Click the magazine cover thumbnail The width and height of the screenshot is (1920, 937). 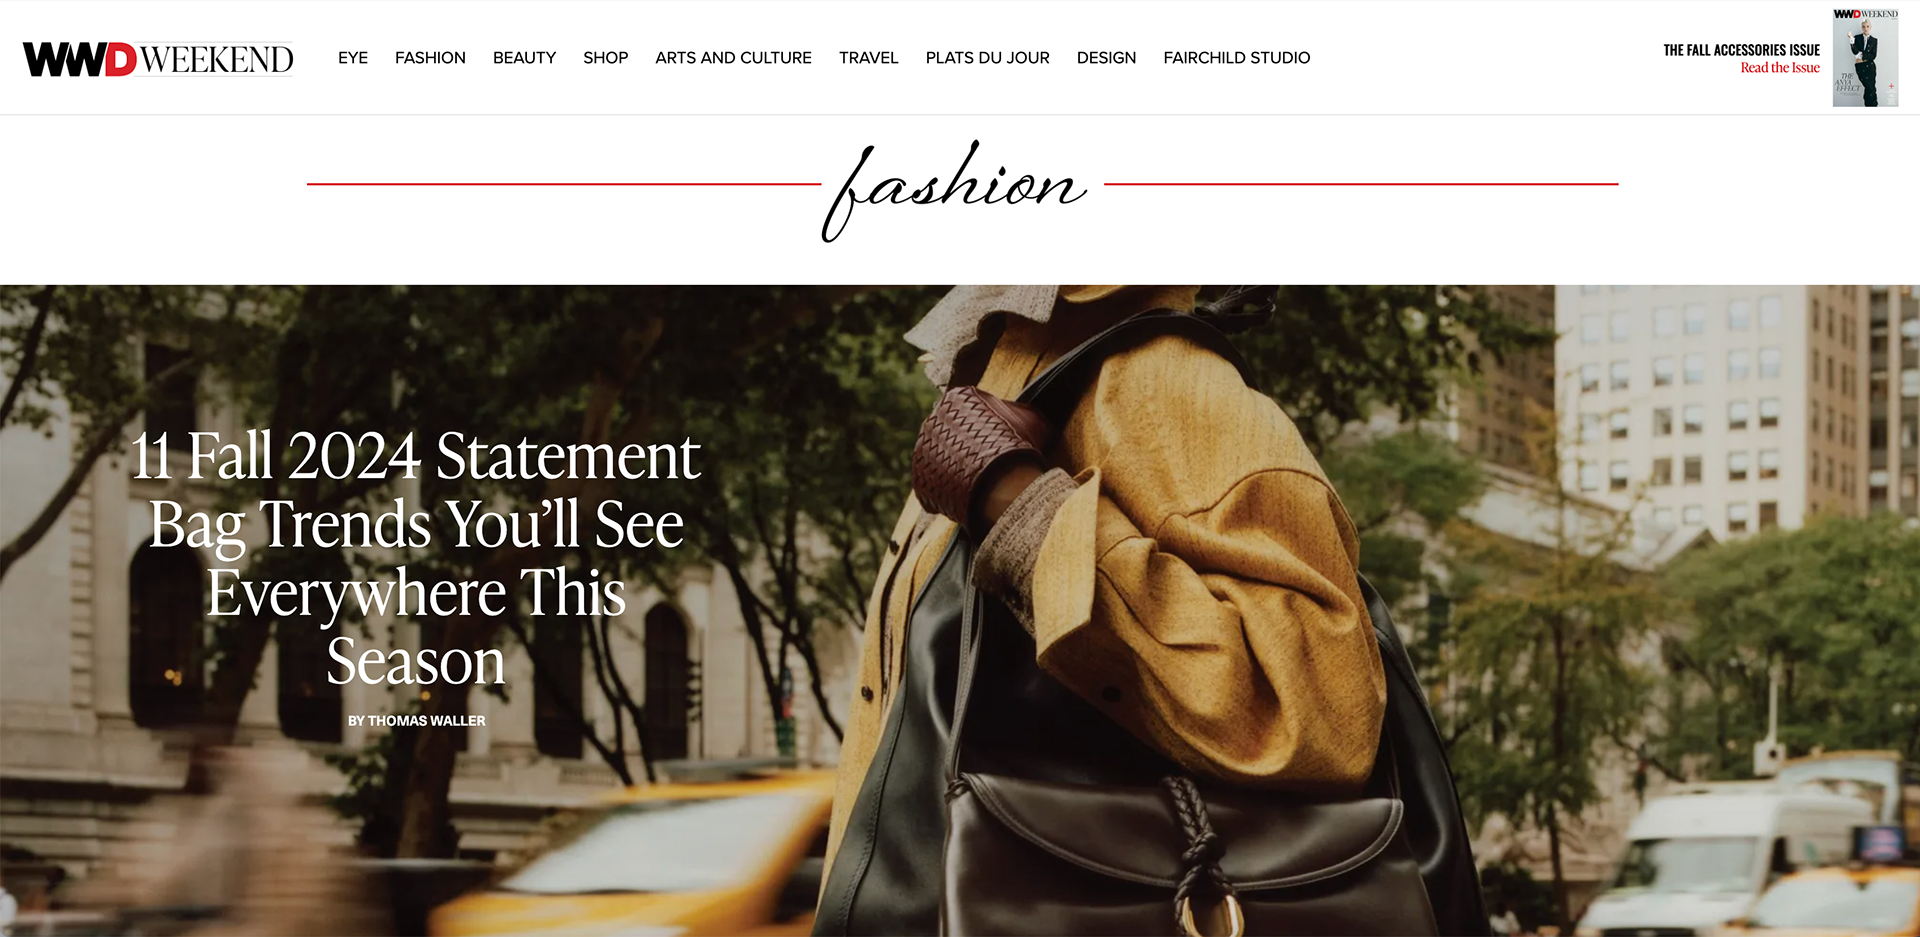(x=1865, y=57)
